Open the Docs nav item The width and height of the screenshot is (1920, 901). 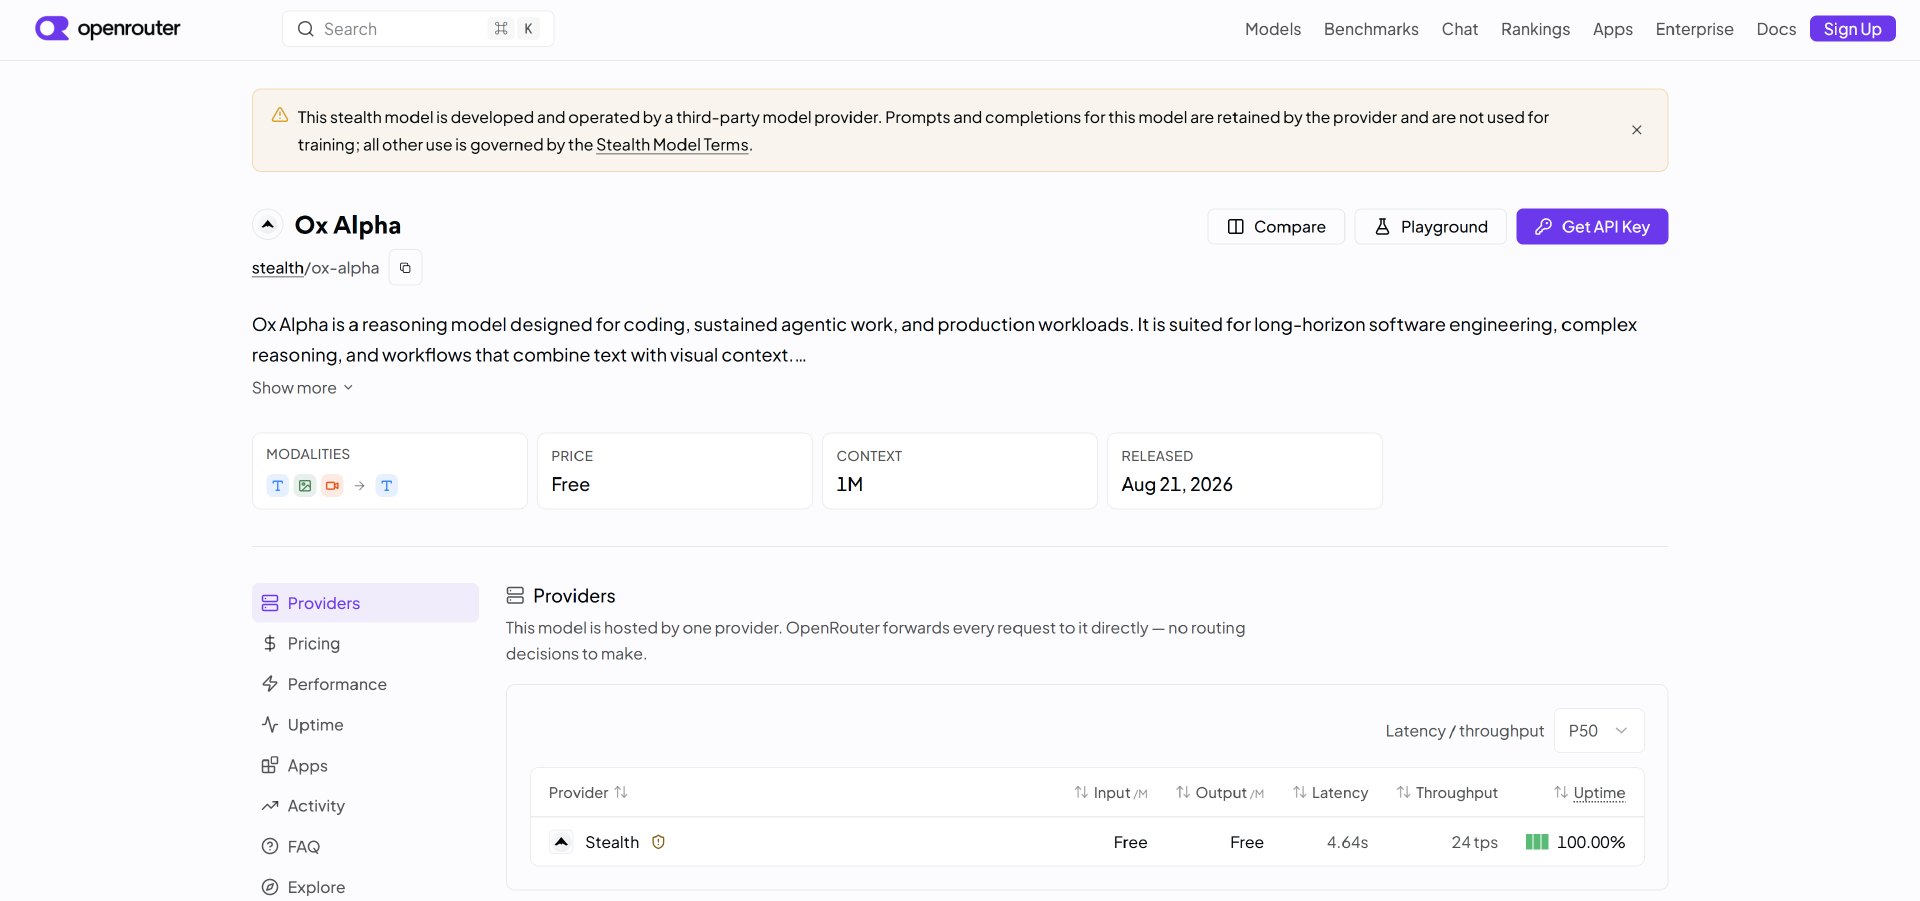tap(1776, 29)
